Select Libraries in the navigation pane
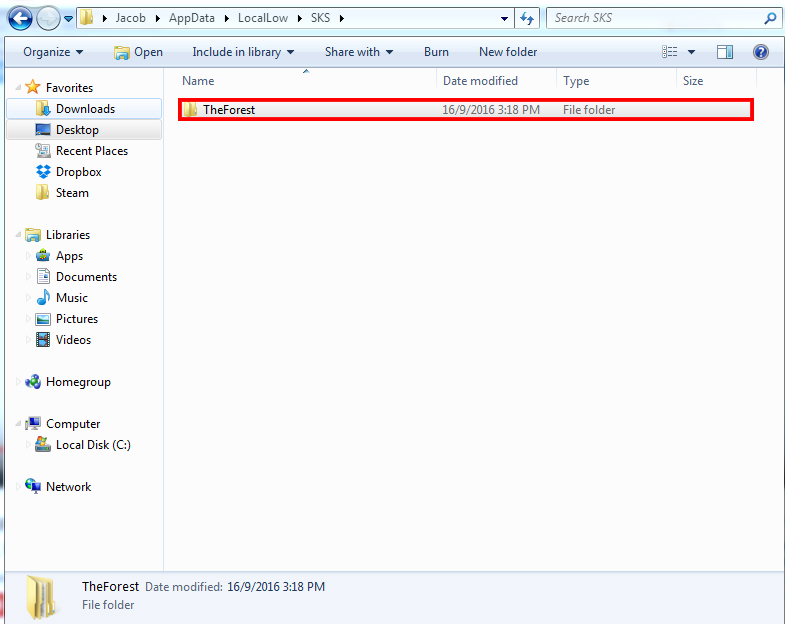This screenshot has height=624, width=785. point(68,235)
